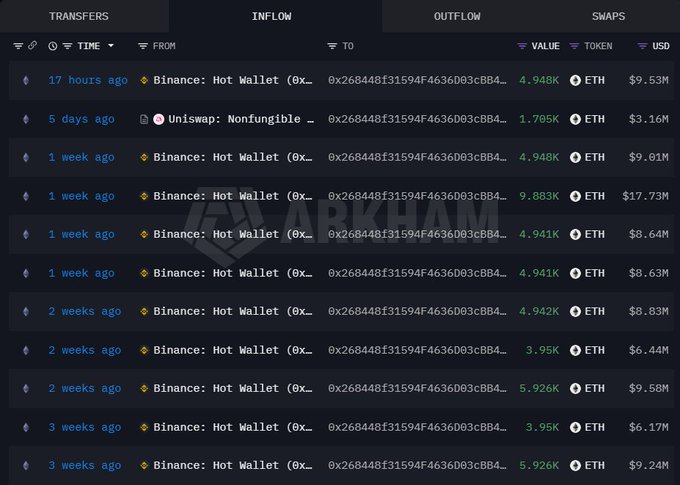Click contract document icon before Uniswap entry
680x485 pixels.
[x=144, y=119]
